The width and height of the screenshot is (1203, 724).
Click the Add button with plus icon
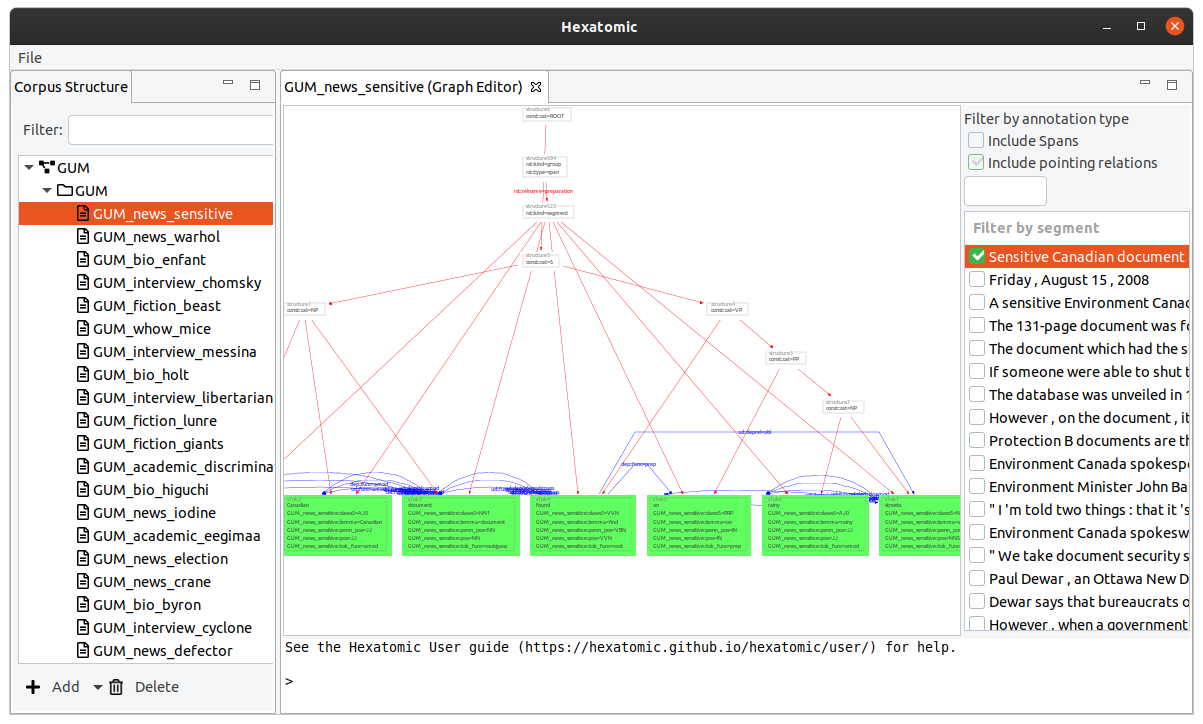52,687
